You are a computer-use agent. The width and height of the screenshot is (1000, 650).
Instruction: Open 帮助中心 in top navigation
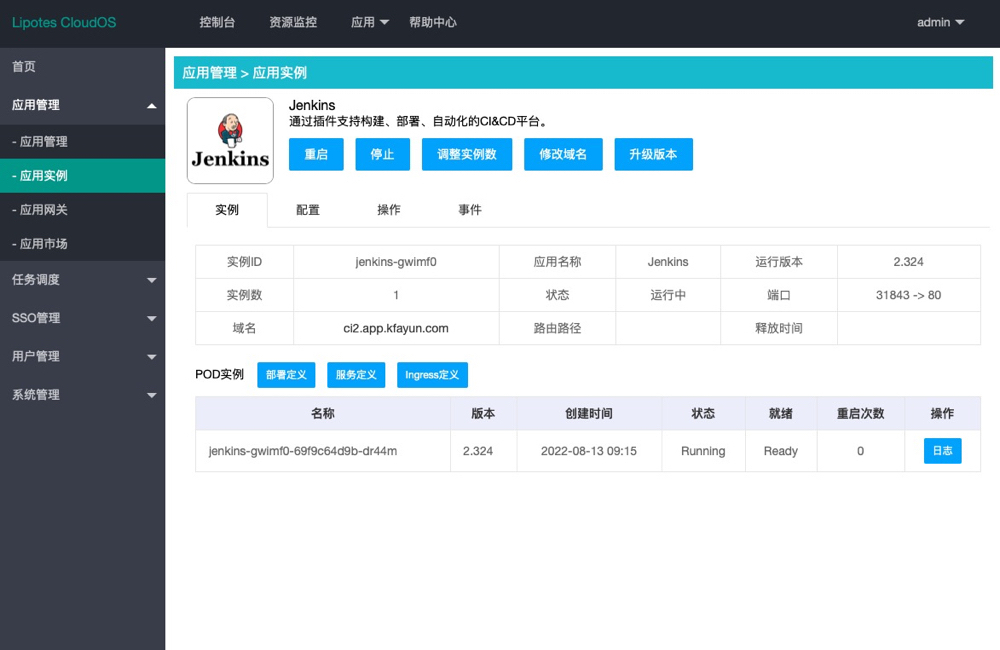point(432,22)
